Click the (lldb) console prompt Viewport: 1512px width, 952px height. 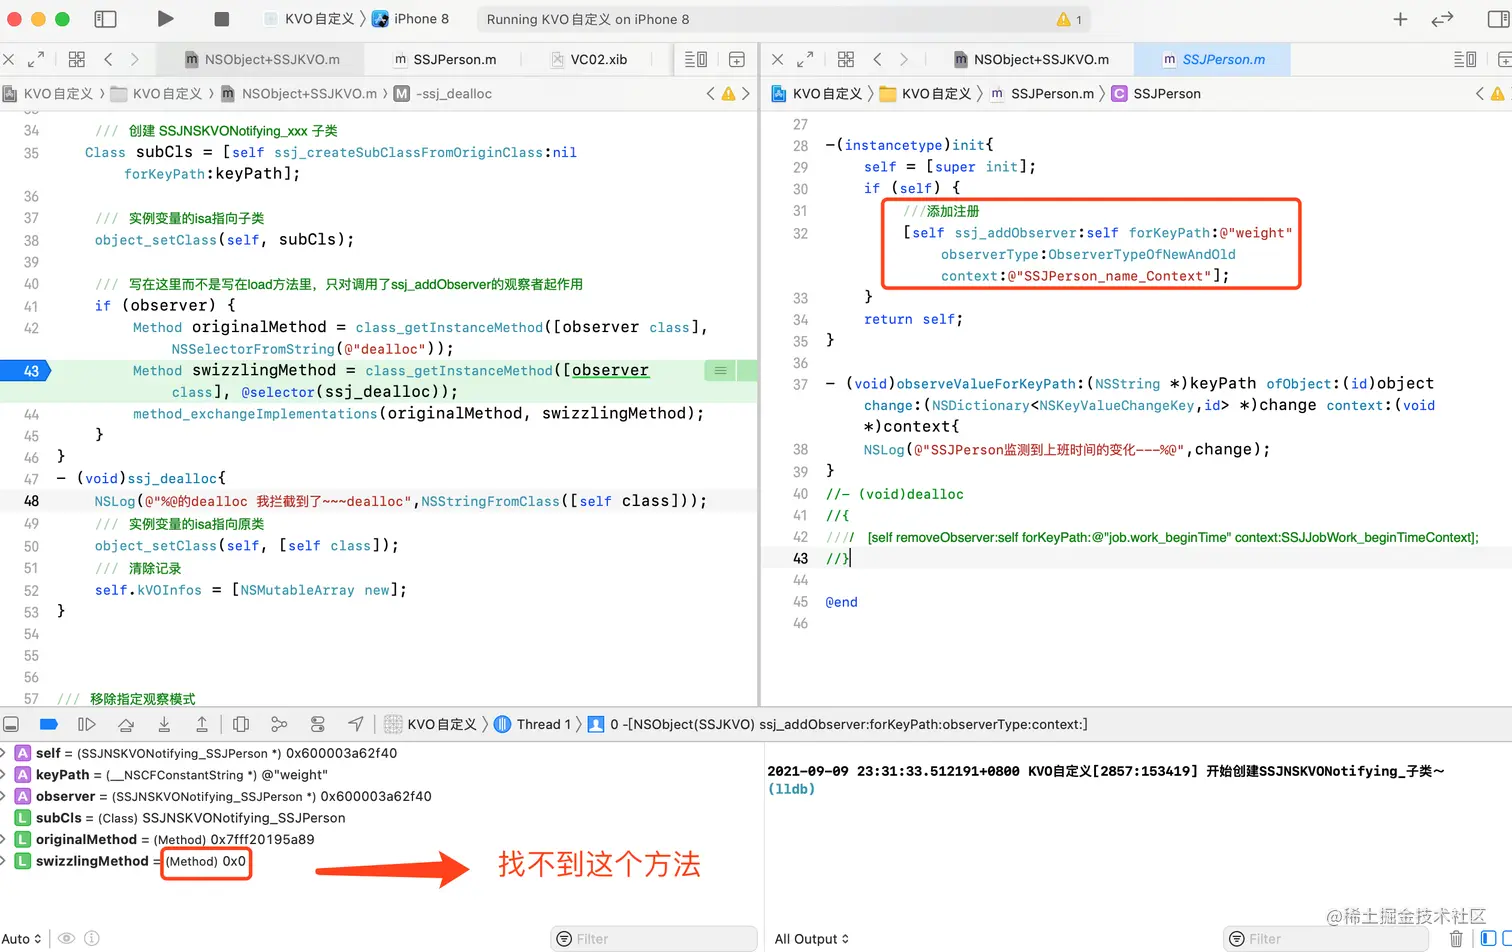pyautogui.click(x=791, y=789)
